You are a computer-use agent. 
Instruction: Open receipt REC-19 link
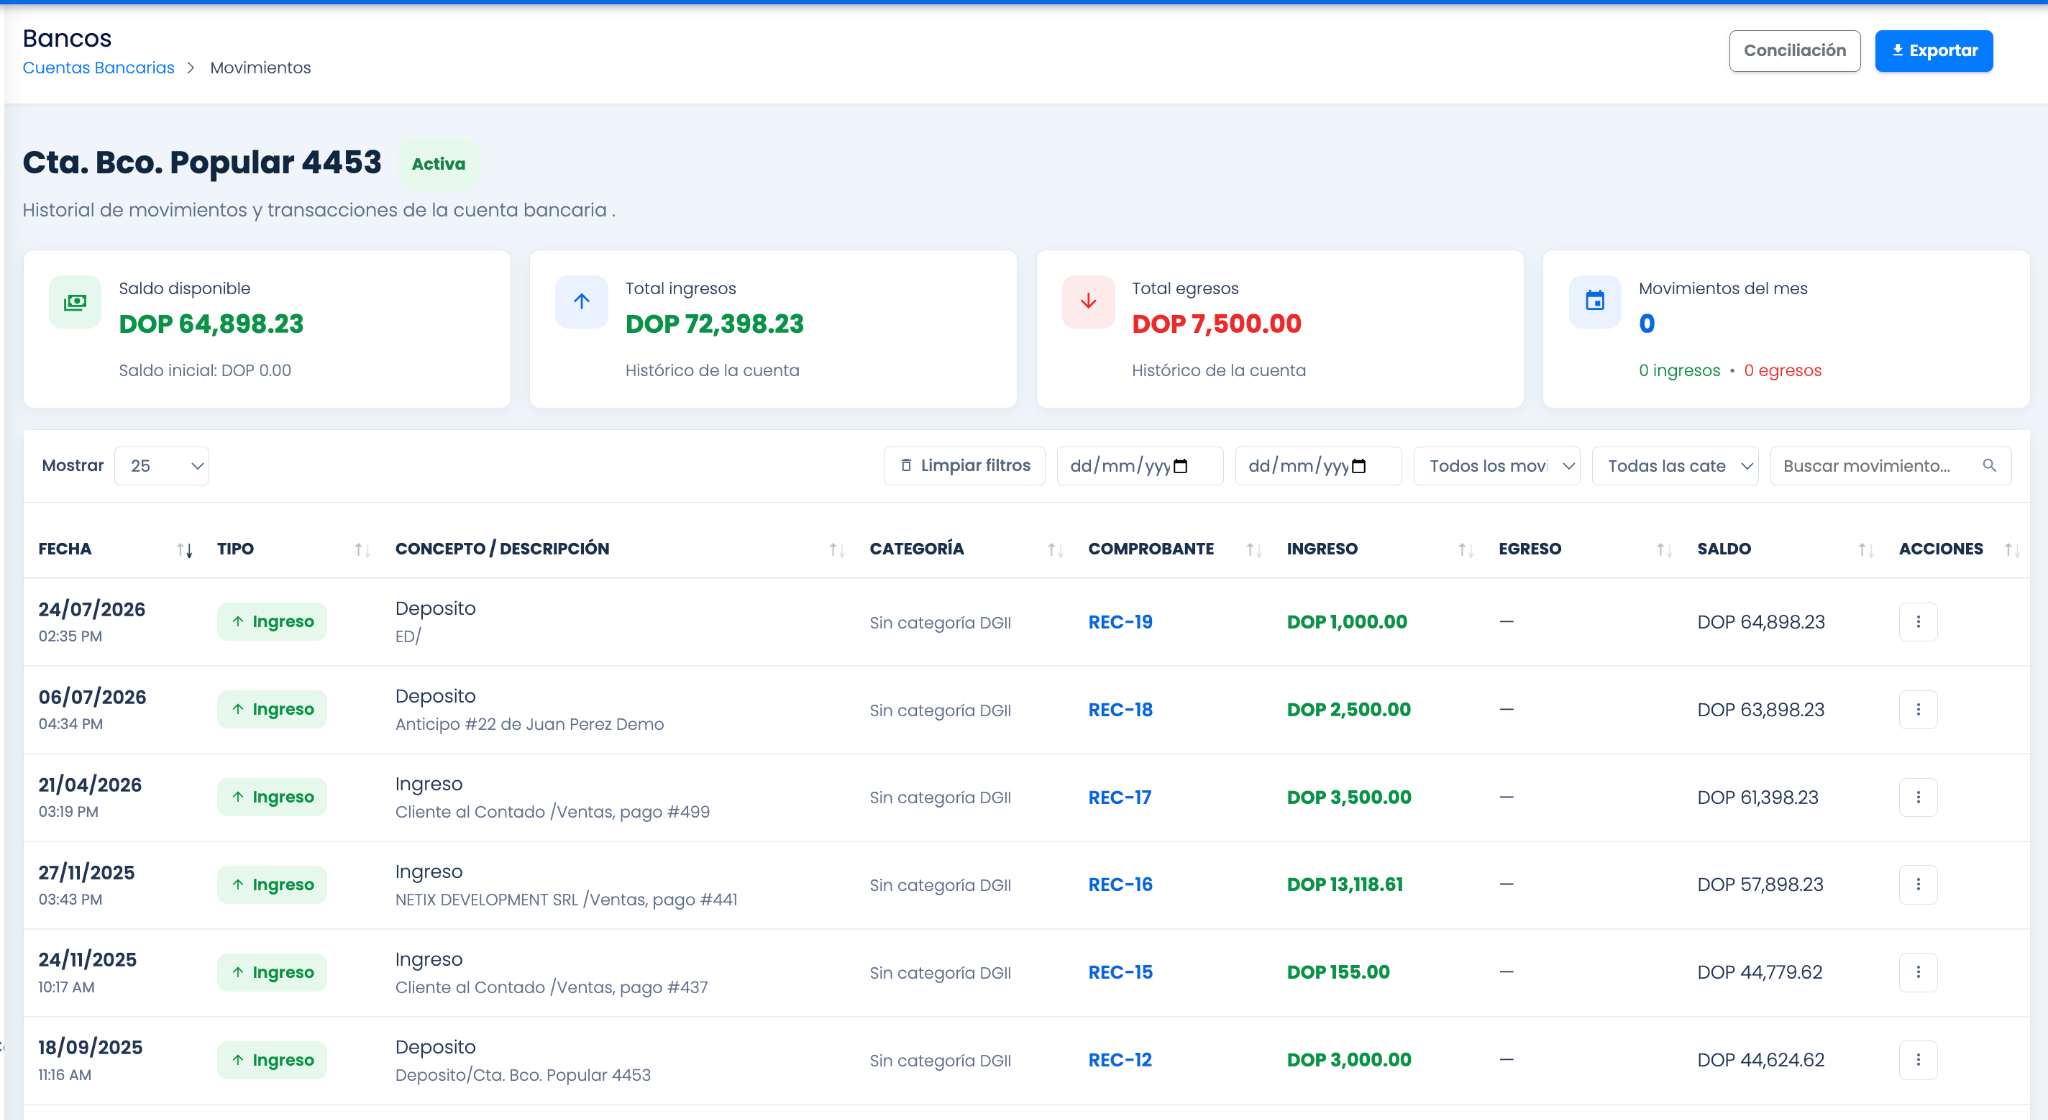tap(1120, 622)
